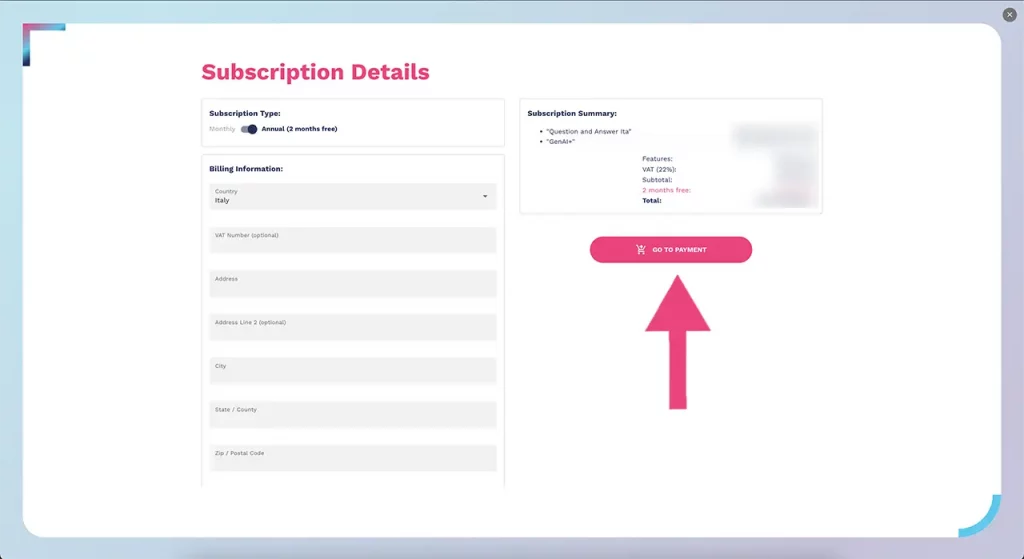Image resolution: width=1024 pixels, height=559 pixels.
Task: Click the Subscription Details heading
Action: [315, 72]
